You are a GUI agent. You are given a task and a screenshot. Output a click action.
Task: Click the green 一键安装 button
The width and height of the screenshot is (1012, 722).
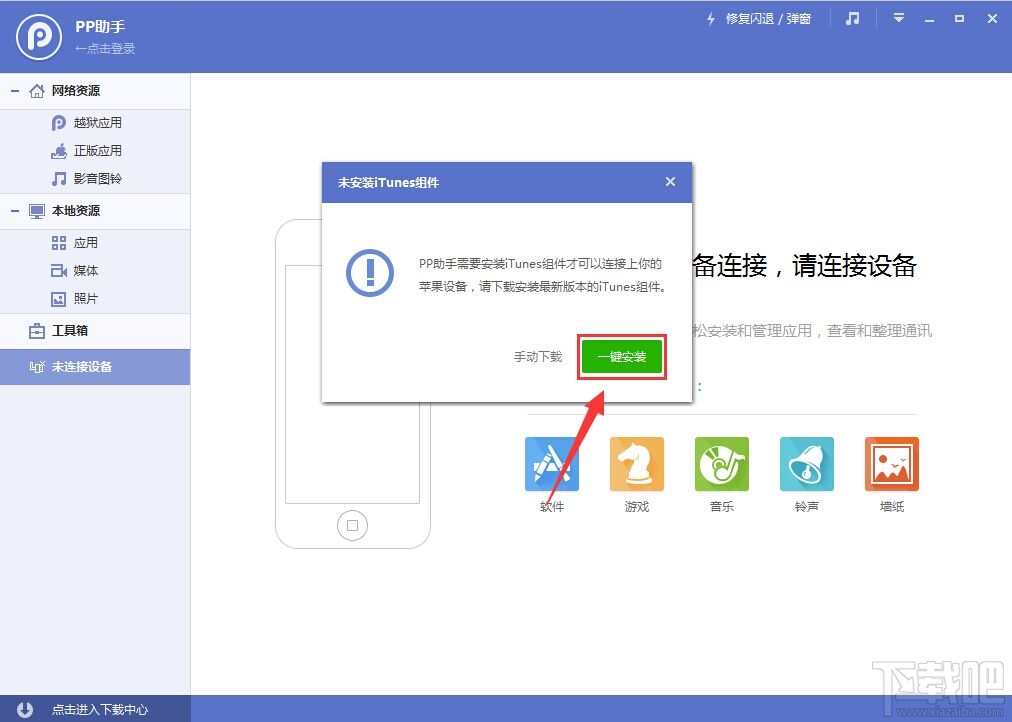(x=621, y=356)
